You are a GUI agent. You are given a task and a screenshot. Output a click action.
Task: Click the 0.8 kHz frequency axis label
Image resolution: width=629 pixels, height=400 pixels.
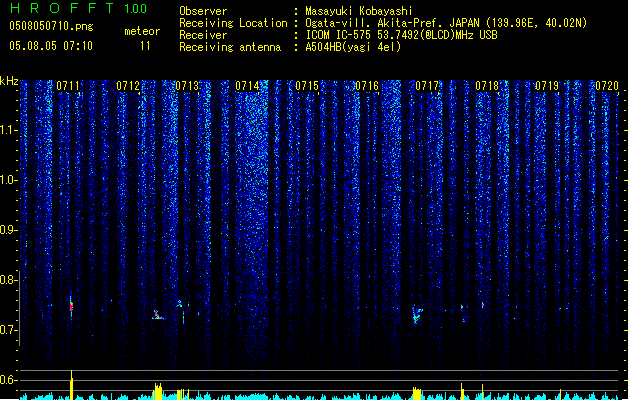tap(8, 280)
